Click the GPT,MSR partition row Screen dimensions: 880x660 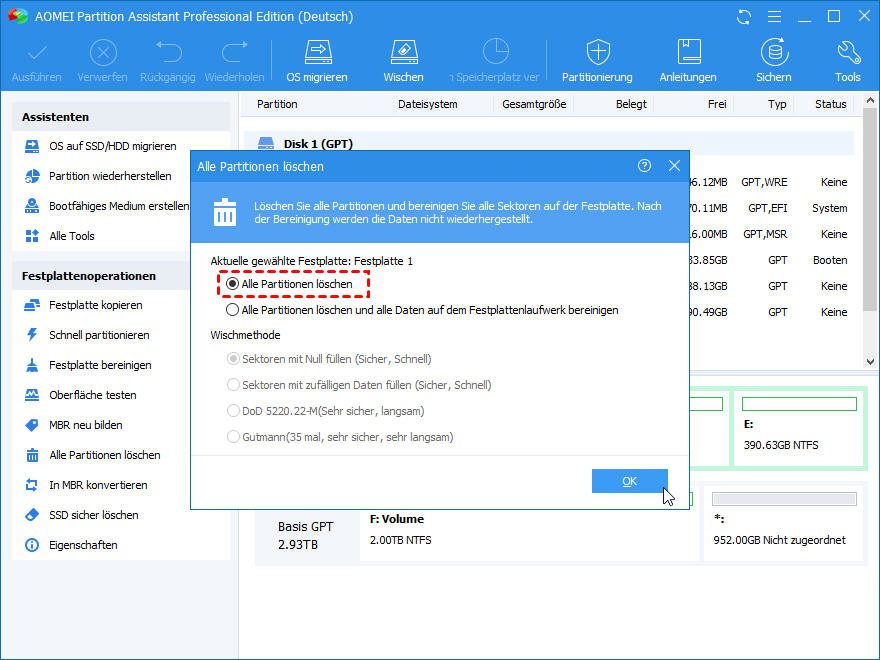[x=771, y=234]
